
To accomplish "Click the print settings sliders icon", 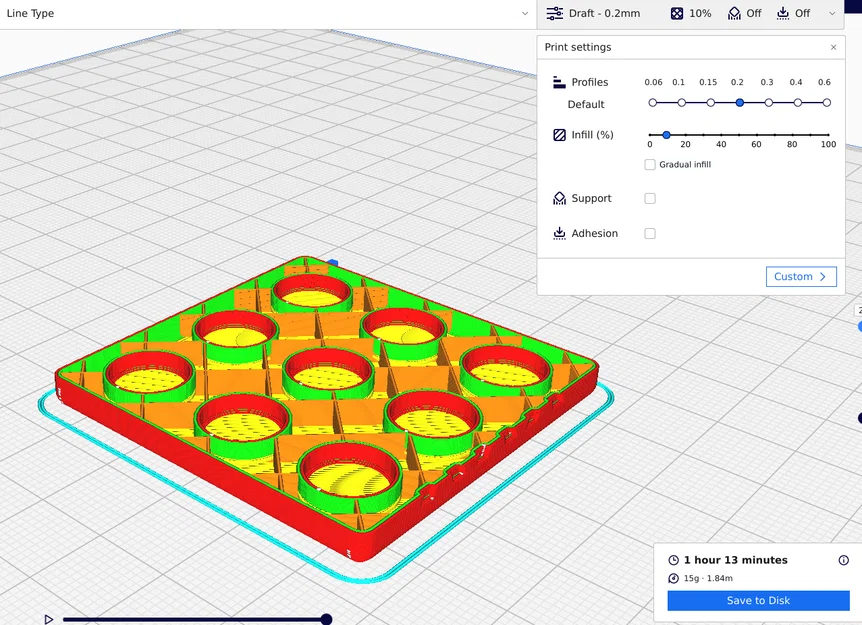I will pyautogui.click(x=554, y=13).
